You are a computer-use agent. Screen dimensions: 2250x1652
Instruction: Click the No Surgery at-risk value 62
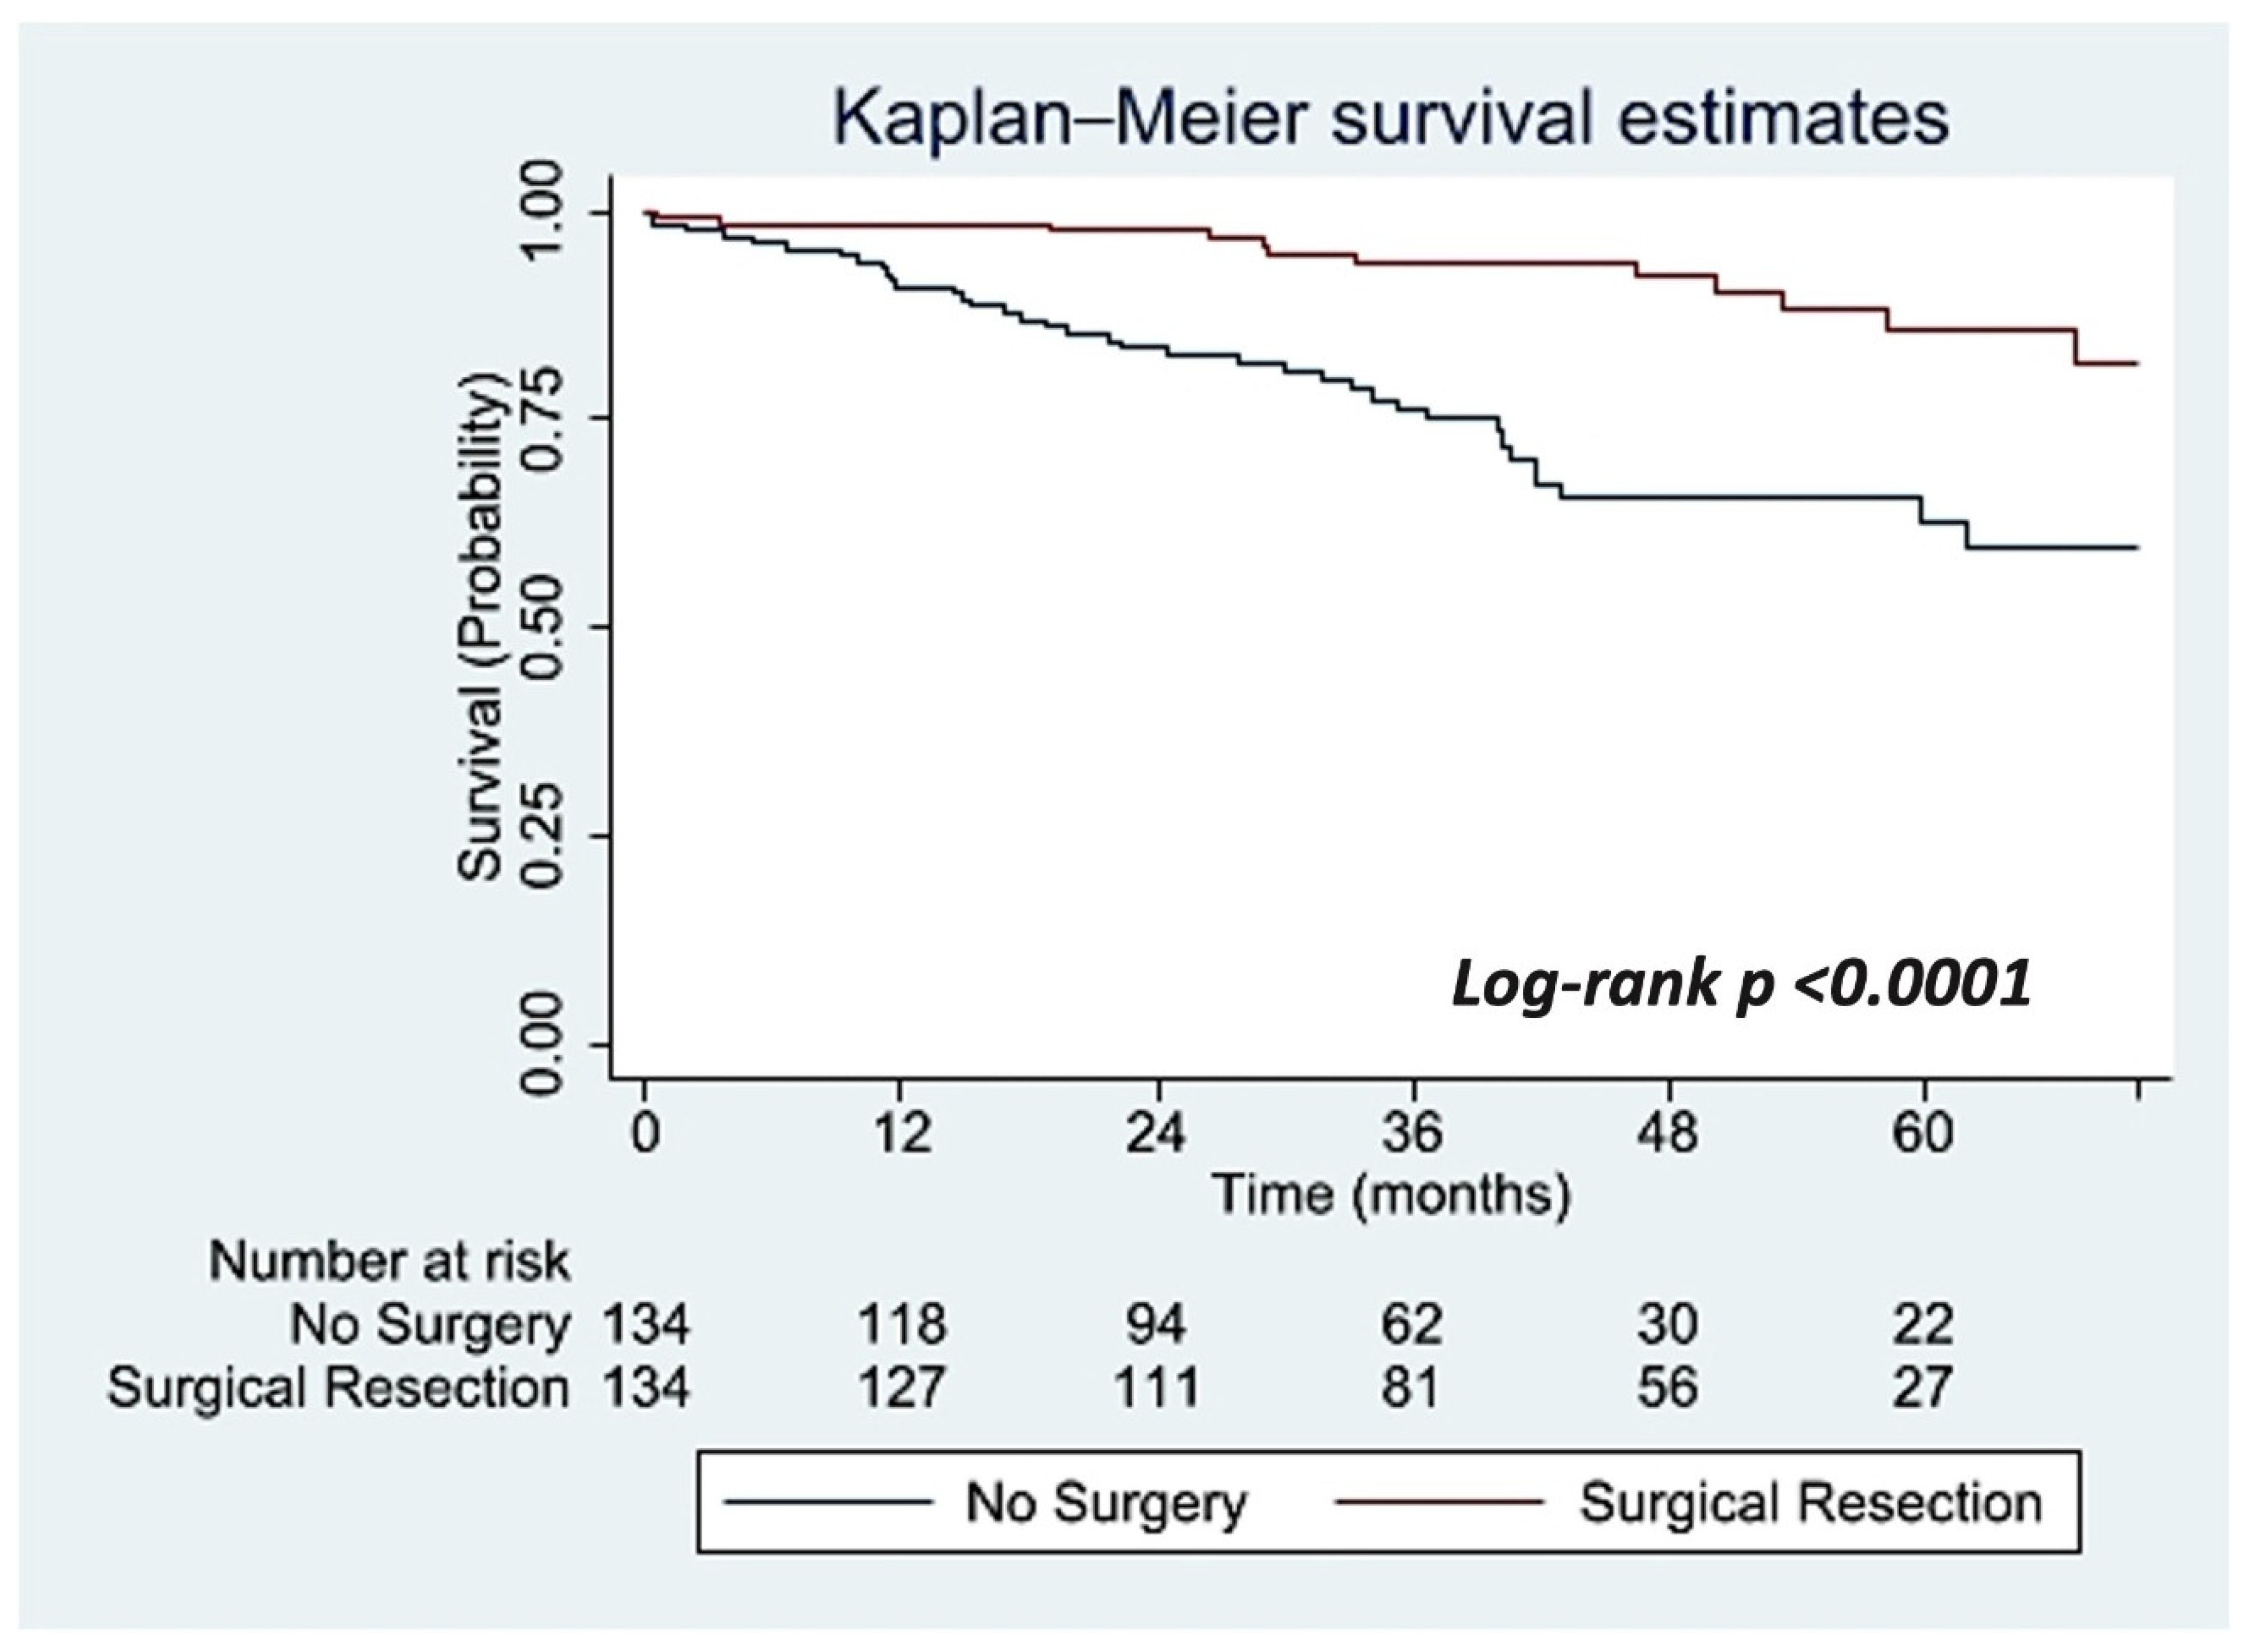pos(1412,1325)
